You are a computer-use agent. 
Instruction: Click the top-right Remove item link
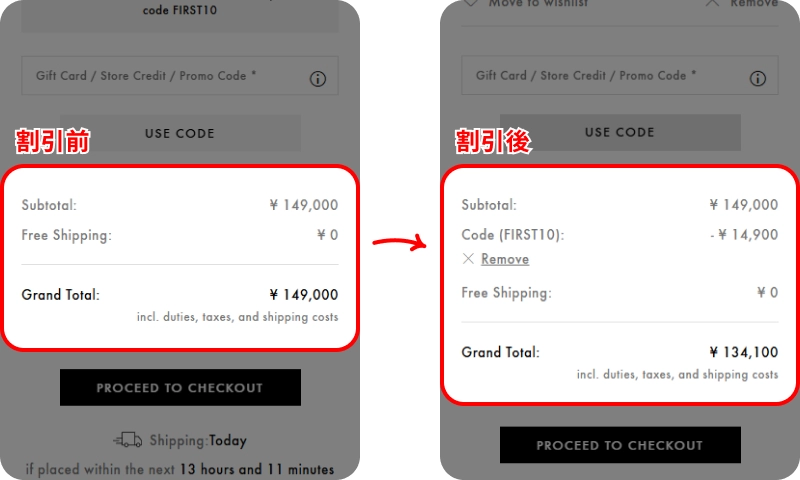pos(754,4)
